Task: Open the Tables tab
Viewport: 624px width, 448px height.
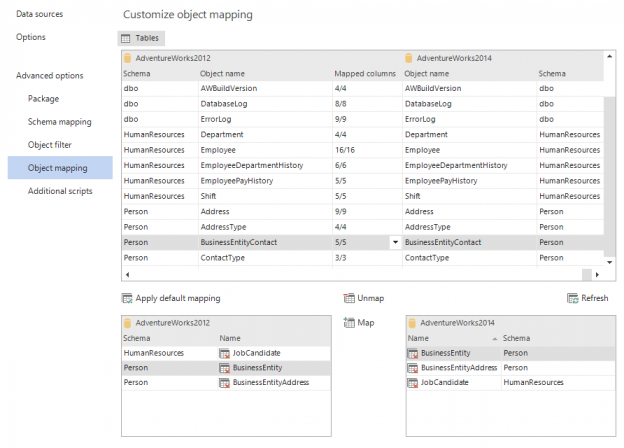Action: [x=141, y=38]
